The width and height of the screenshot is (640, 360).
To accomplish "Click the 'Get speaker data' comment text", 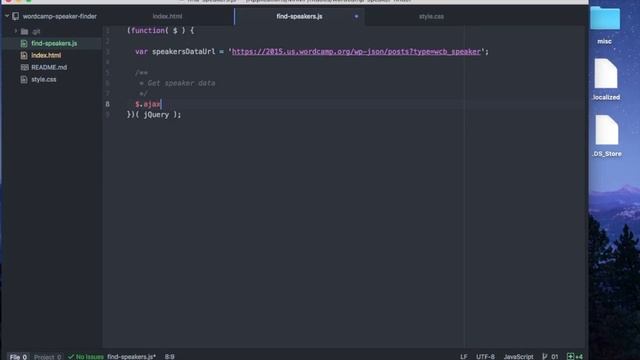I will pyautogui.click(x=181, y=83).
